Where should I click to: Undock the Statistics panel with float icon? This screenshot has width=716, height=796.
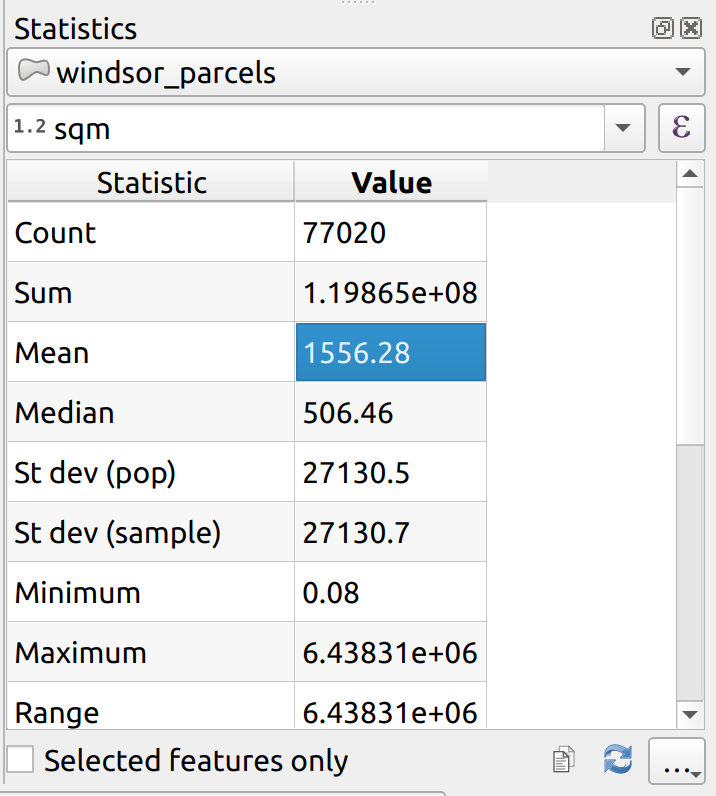662,29
